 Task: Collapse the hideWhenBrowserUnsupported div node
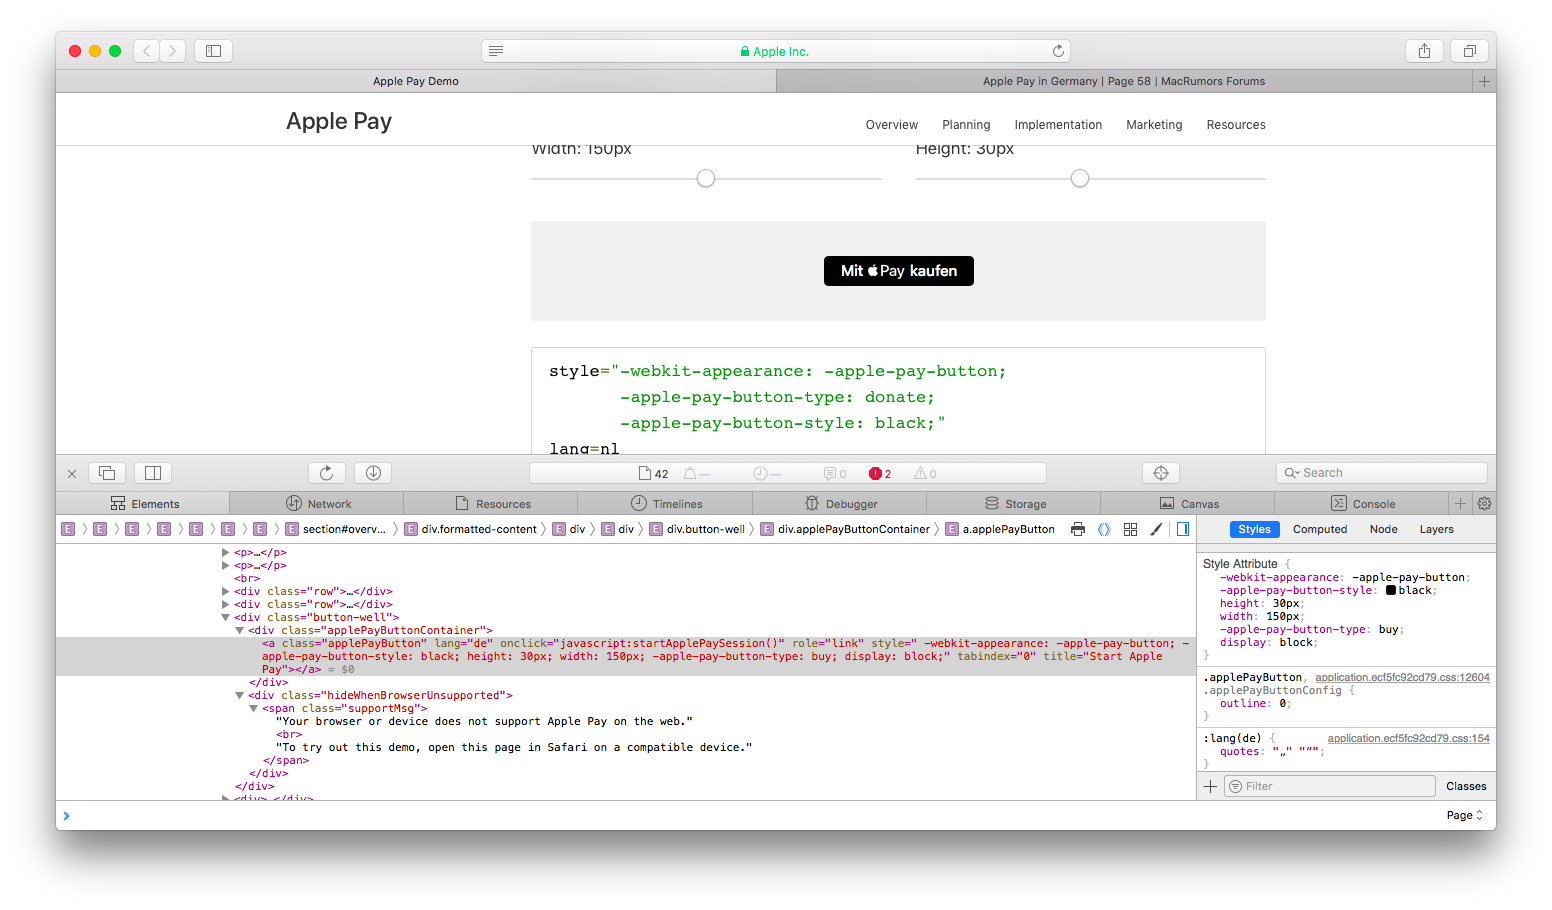coord(239,695)
